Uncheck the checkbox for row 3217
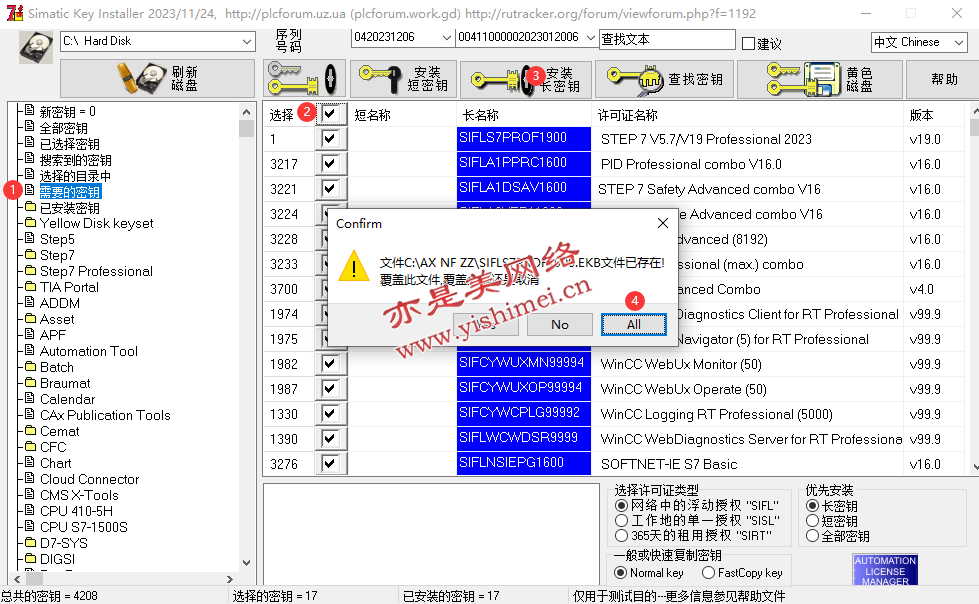 330,164
